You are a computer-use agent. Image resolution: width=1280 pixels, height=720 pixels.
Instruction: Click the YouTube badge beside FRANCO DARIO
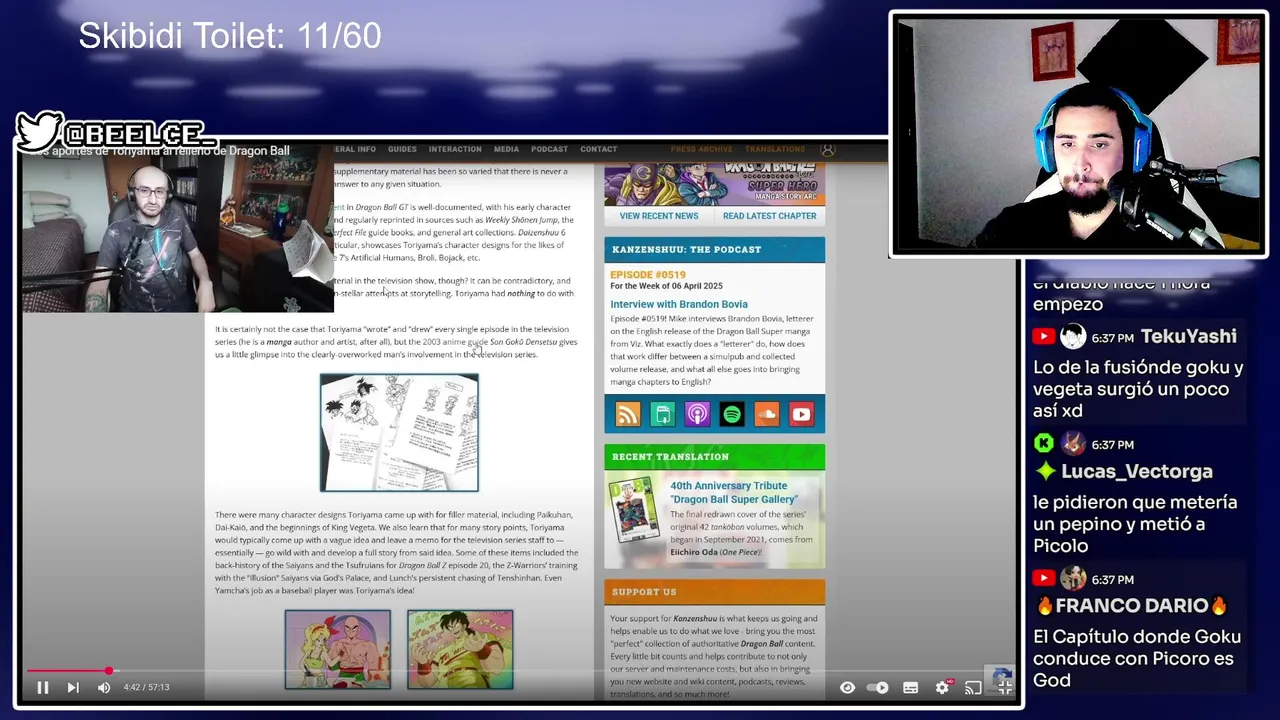(x=1044, y=578)
